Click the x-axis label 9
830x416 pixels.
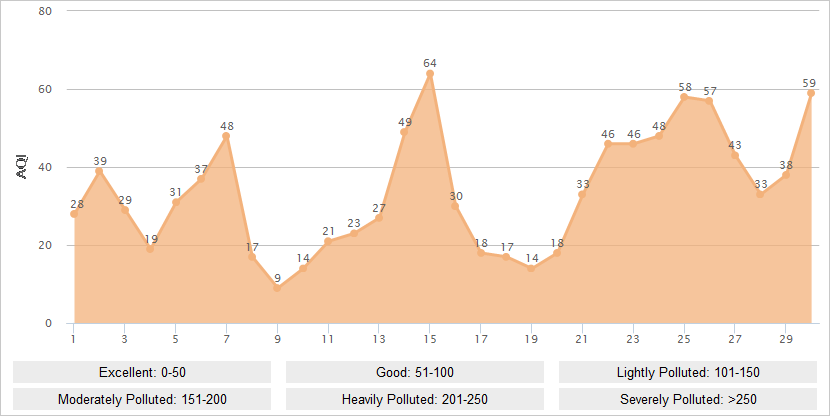click(x=277, y=339)
